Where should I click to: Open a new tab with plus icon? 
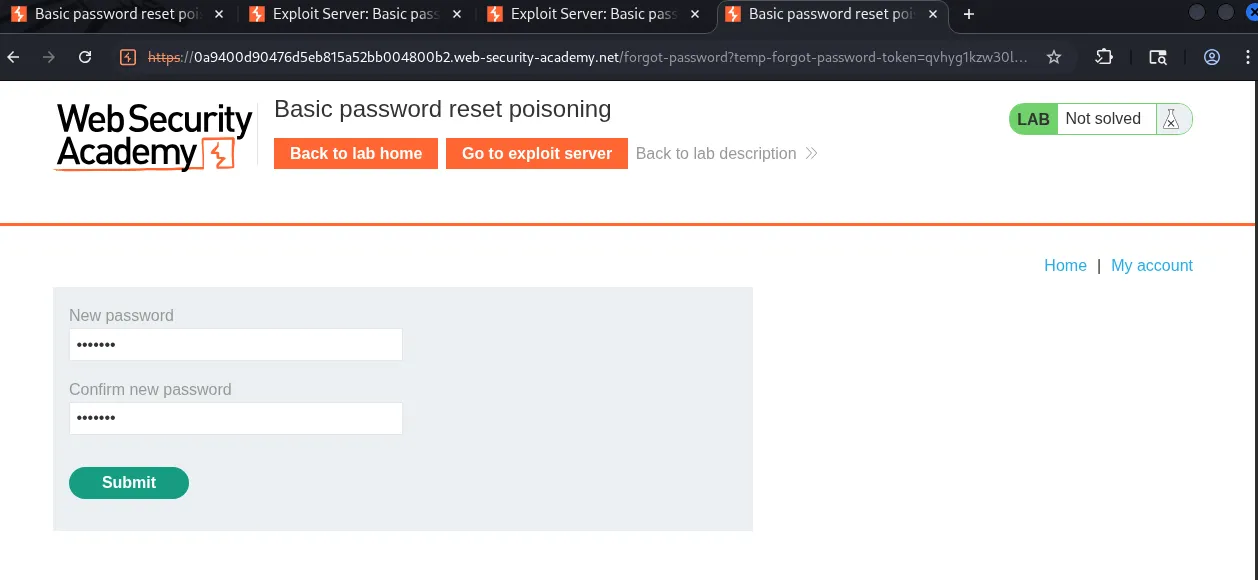tap(968, 14)
